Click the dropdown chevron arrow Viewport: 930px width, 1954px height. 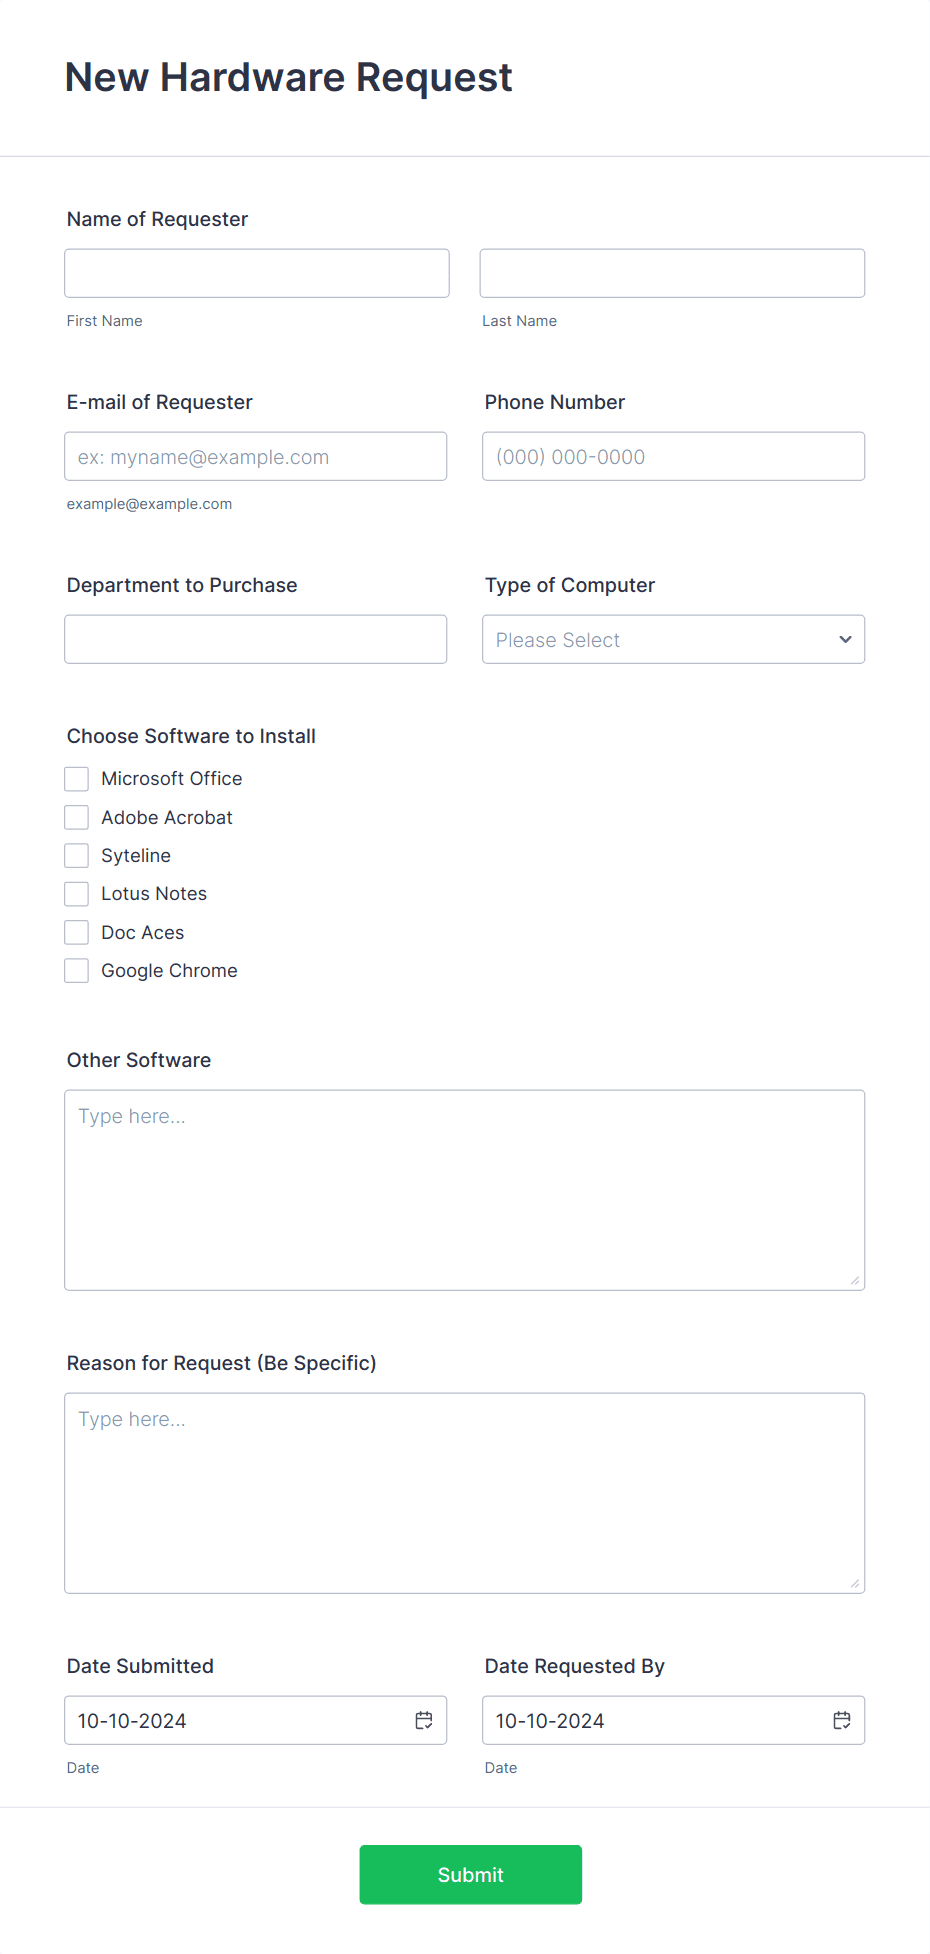tap(845, 639)
